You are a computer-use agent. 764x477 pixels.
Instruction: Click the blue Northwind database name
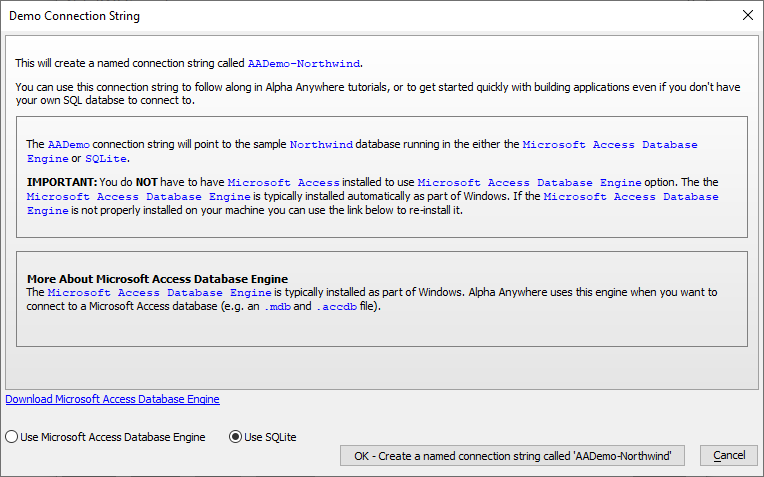(x=321, y=145)
